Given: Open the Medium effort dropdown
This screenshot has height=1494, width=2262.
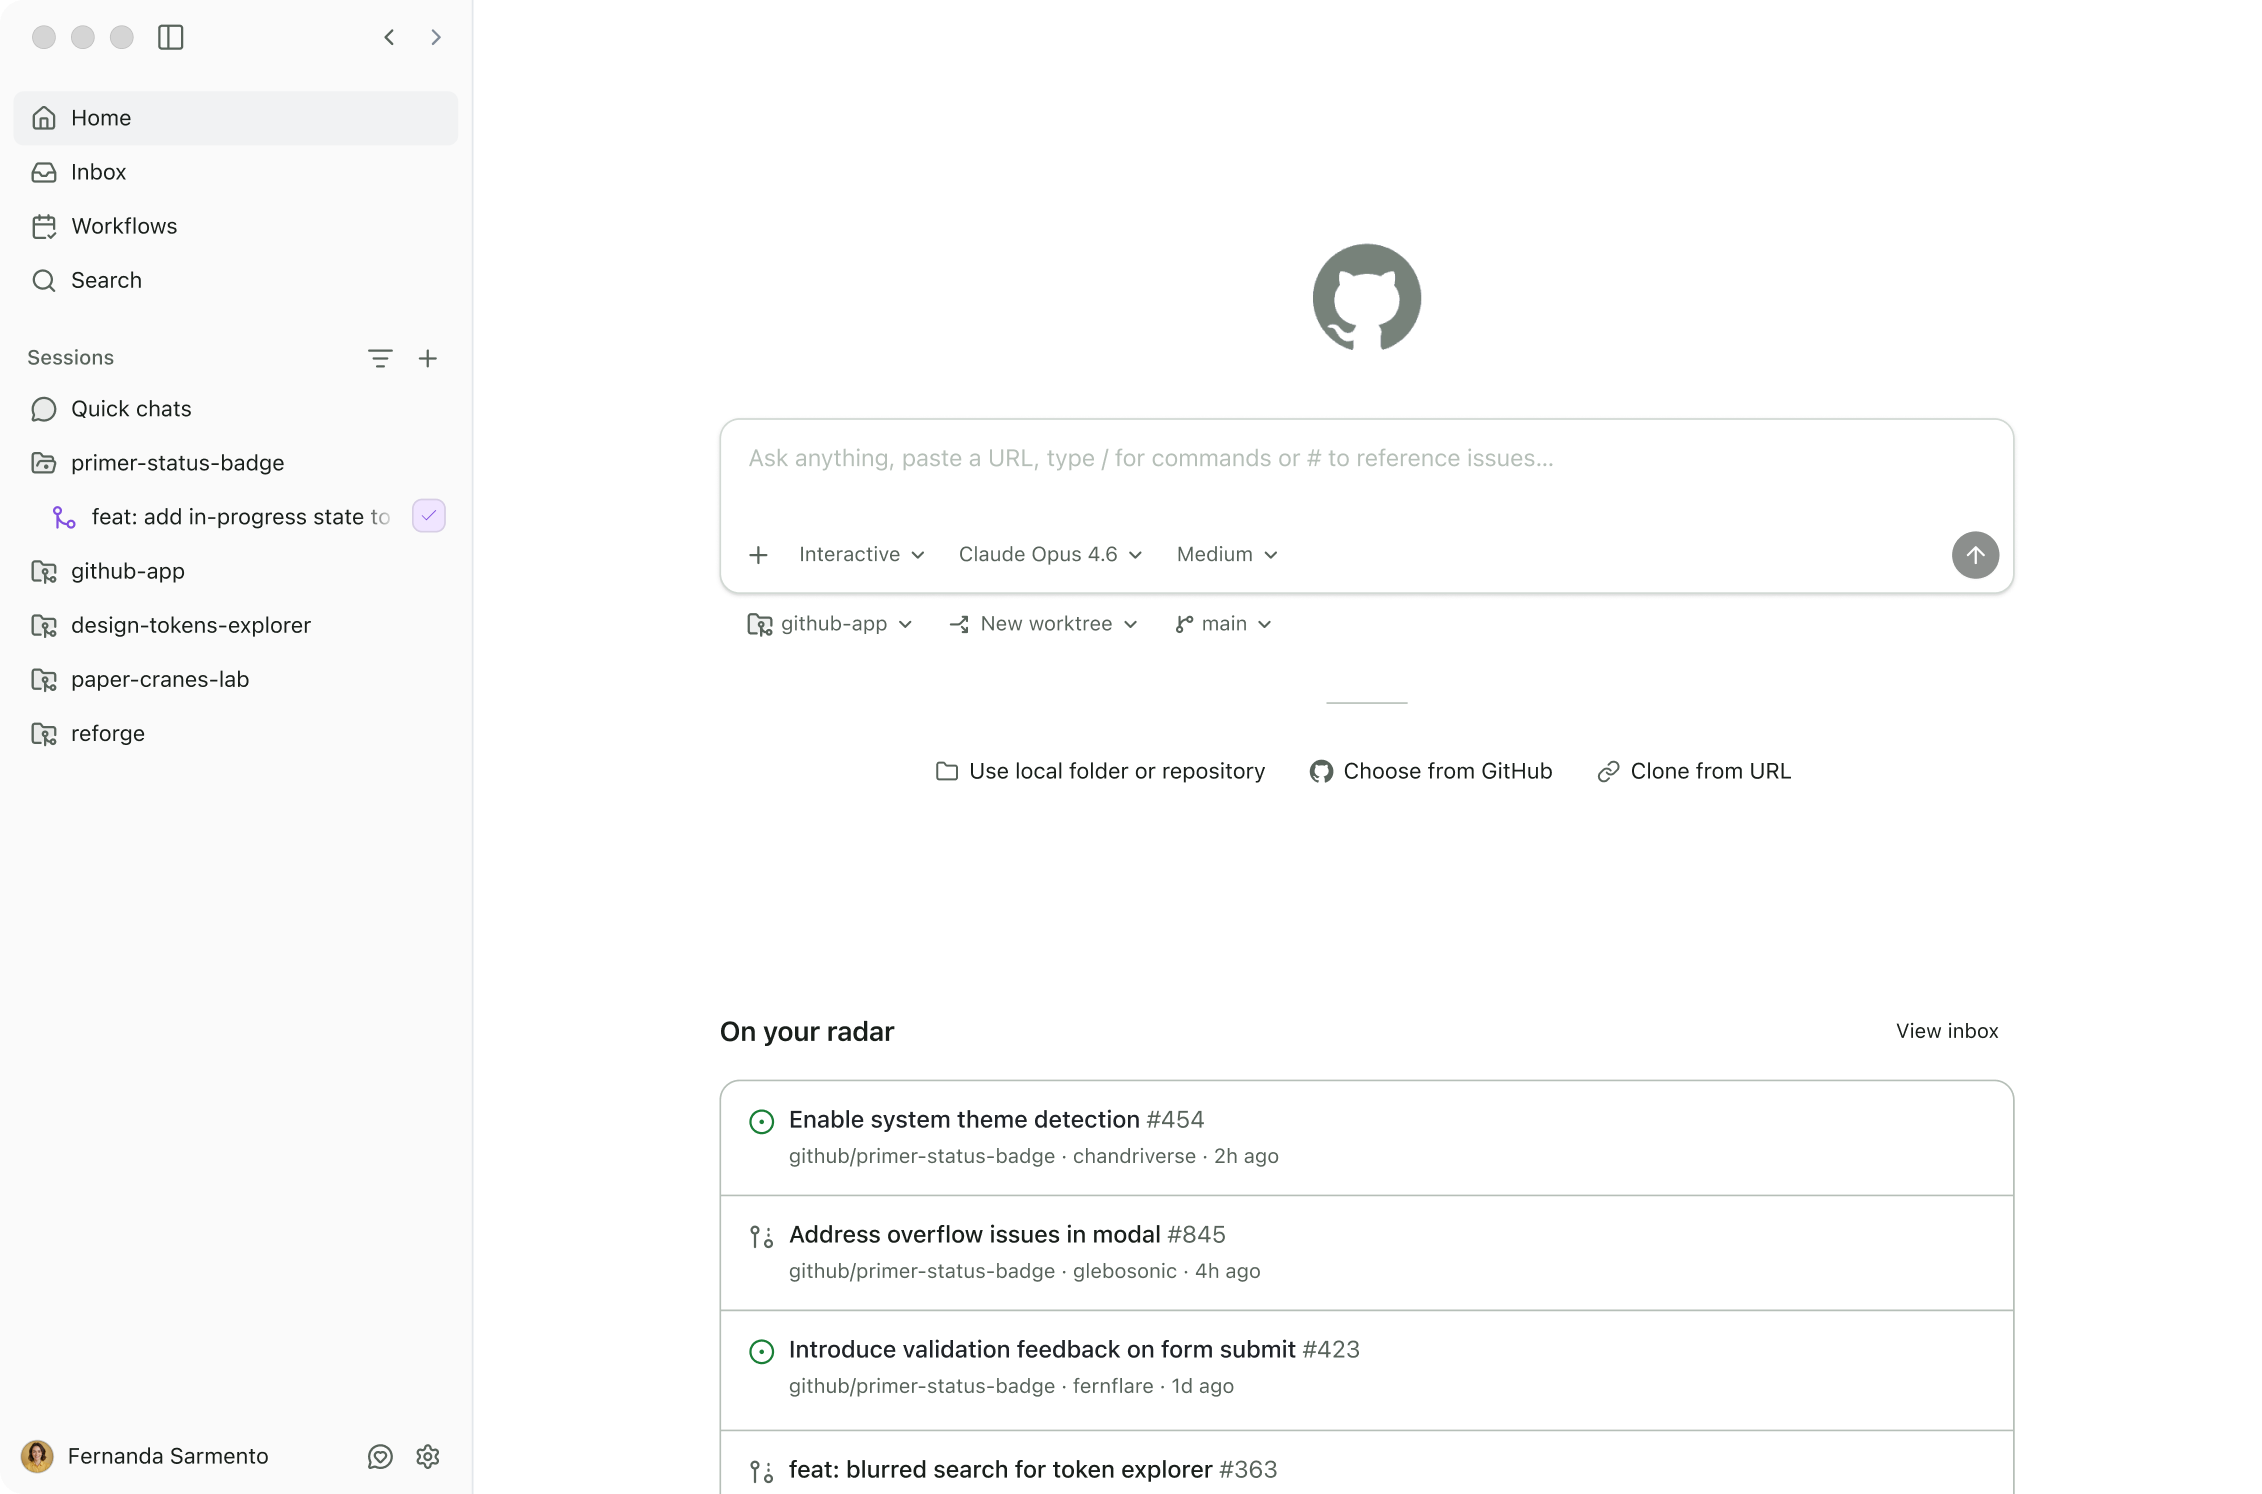Looking at the screenshot, I should [x=1227, y=555].
